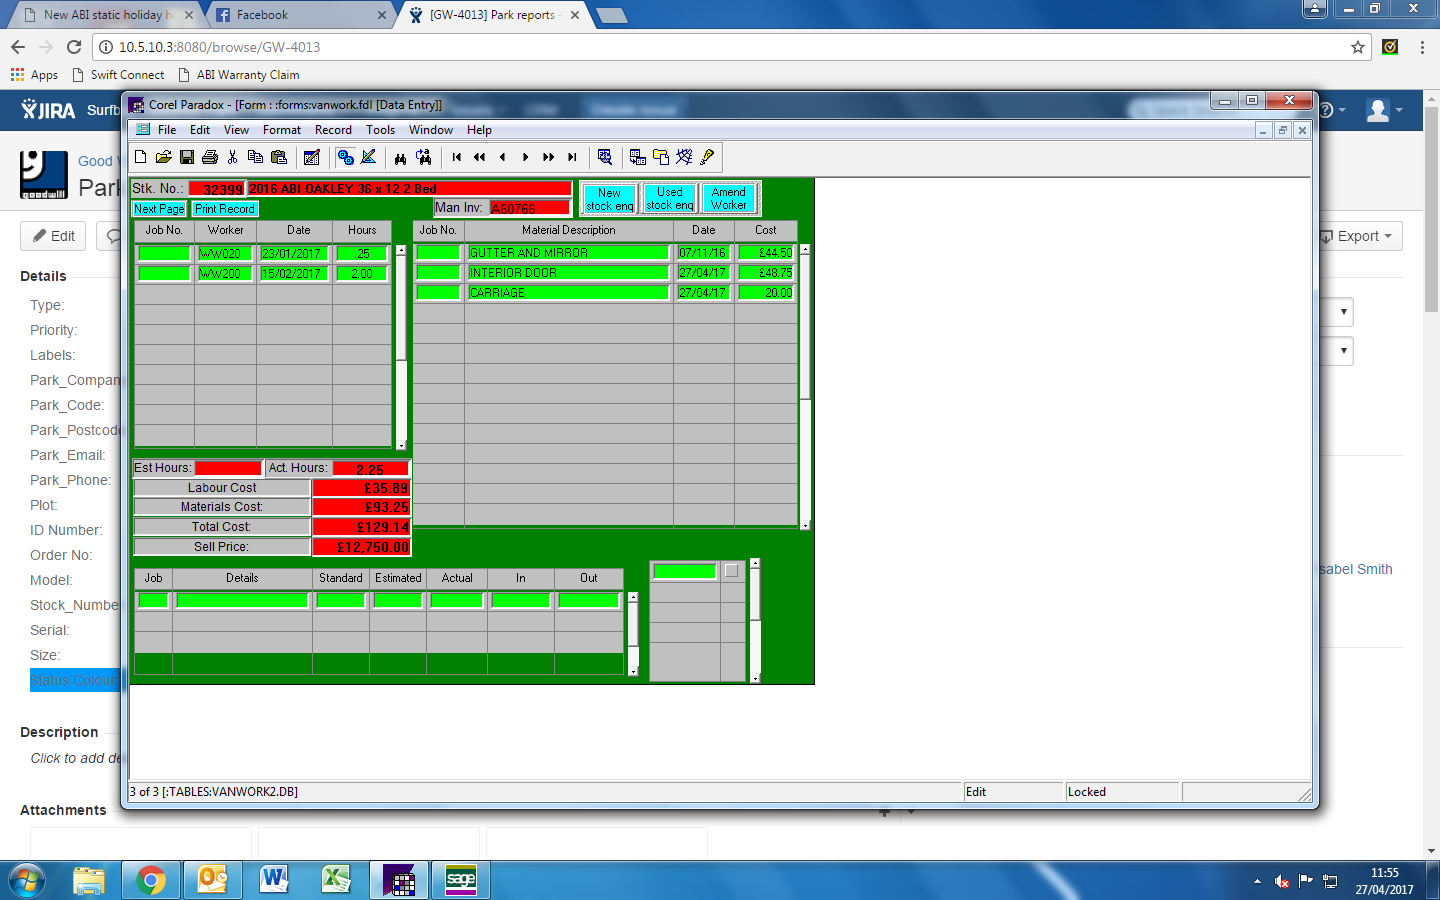The width and height of the screenshot is (1440, 900).
Task: Select worker cell WW200
Action: 225,274
